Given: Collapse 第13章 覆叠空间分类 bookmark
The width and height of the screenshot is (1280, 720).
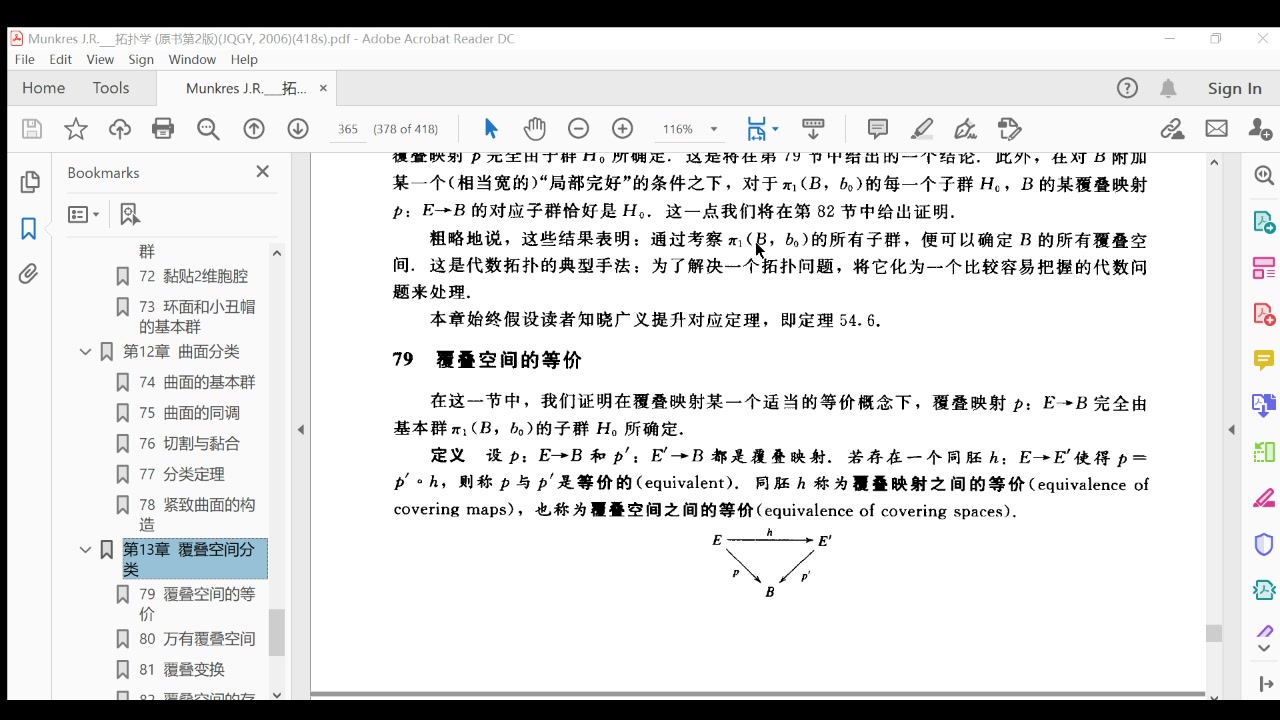Looking at the screenshot, I should [x=86, y=550].
